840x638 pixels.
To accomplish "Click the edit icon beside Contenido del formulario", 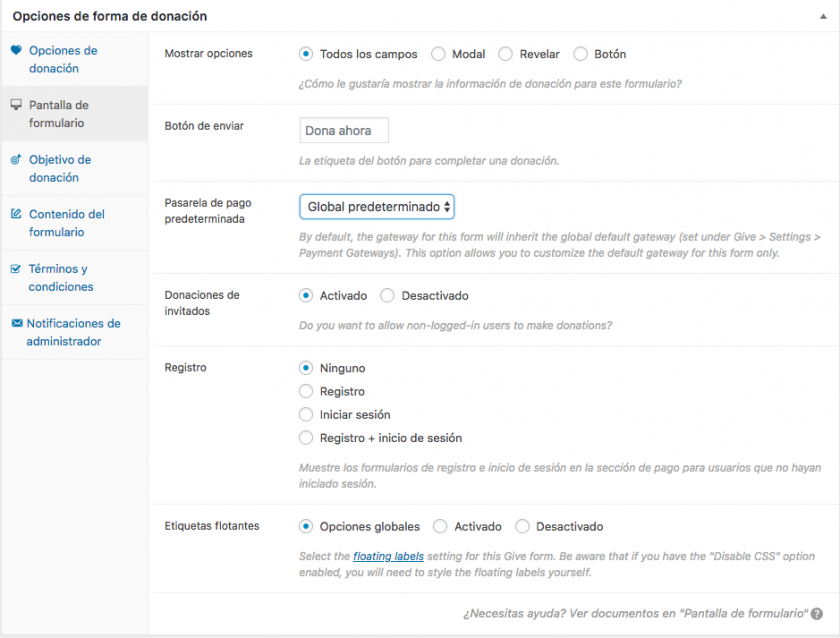I will pos(16,214).
